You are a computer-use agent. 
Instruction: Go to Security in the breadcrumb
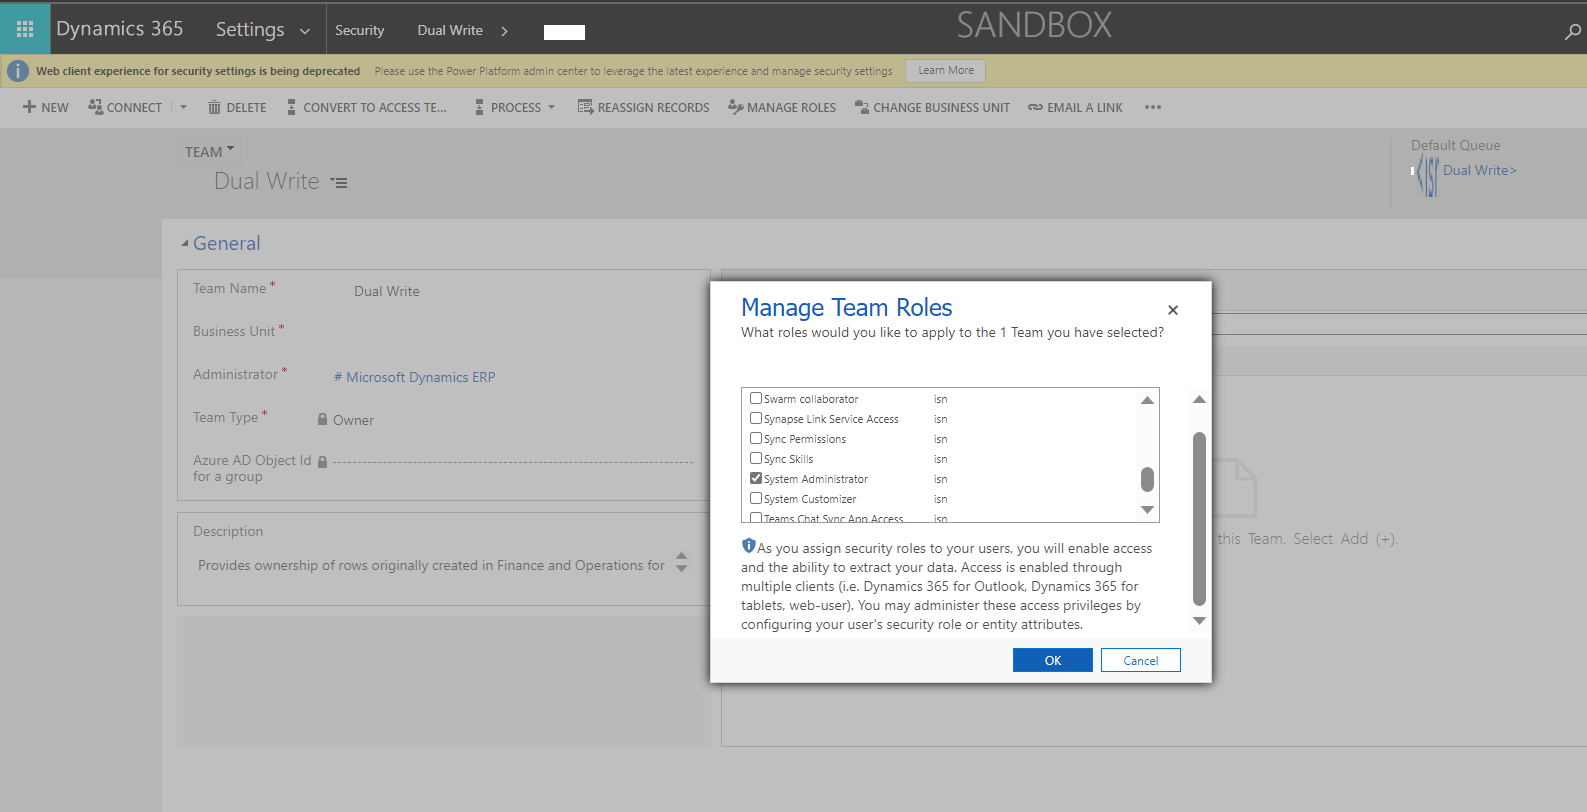[359, 30]
